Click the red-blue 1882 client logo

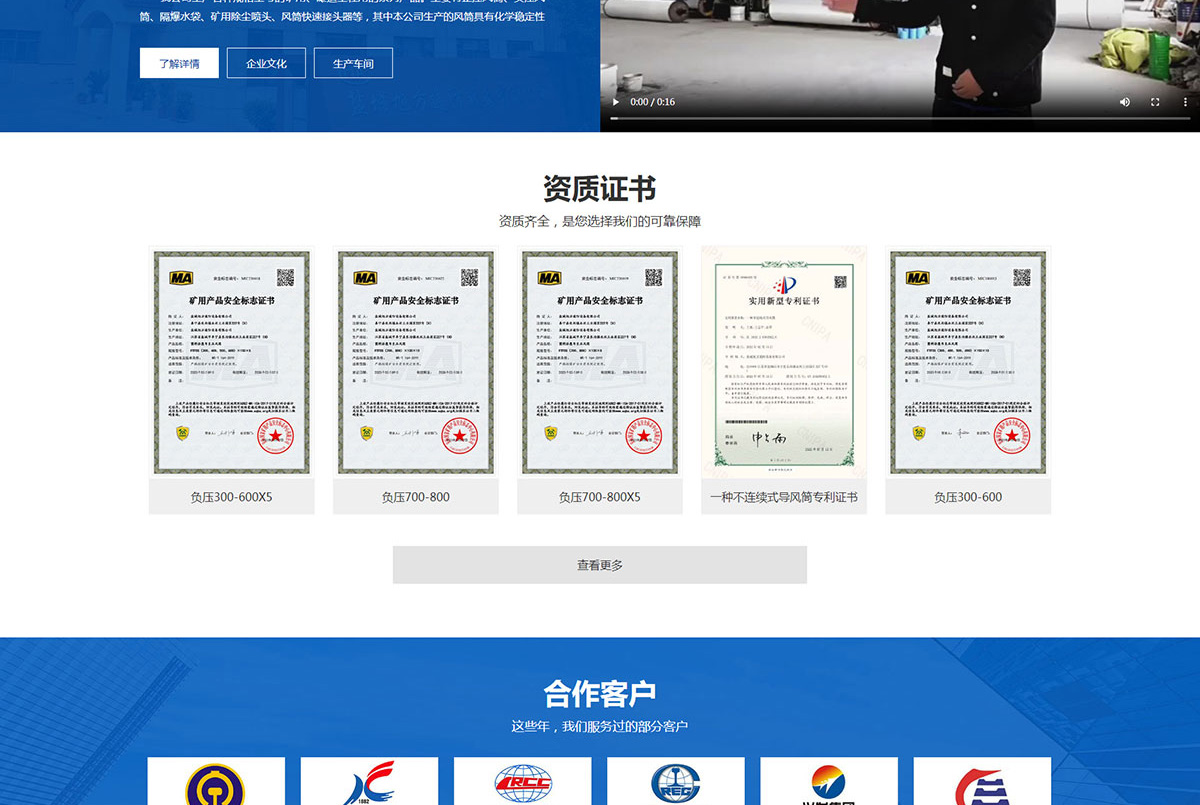click(369, 783)
